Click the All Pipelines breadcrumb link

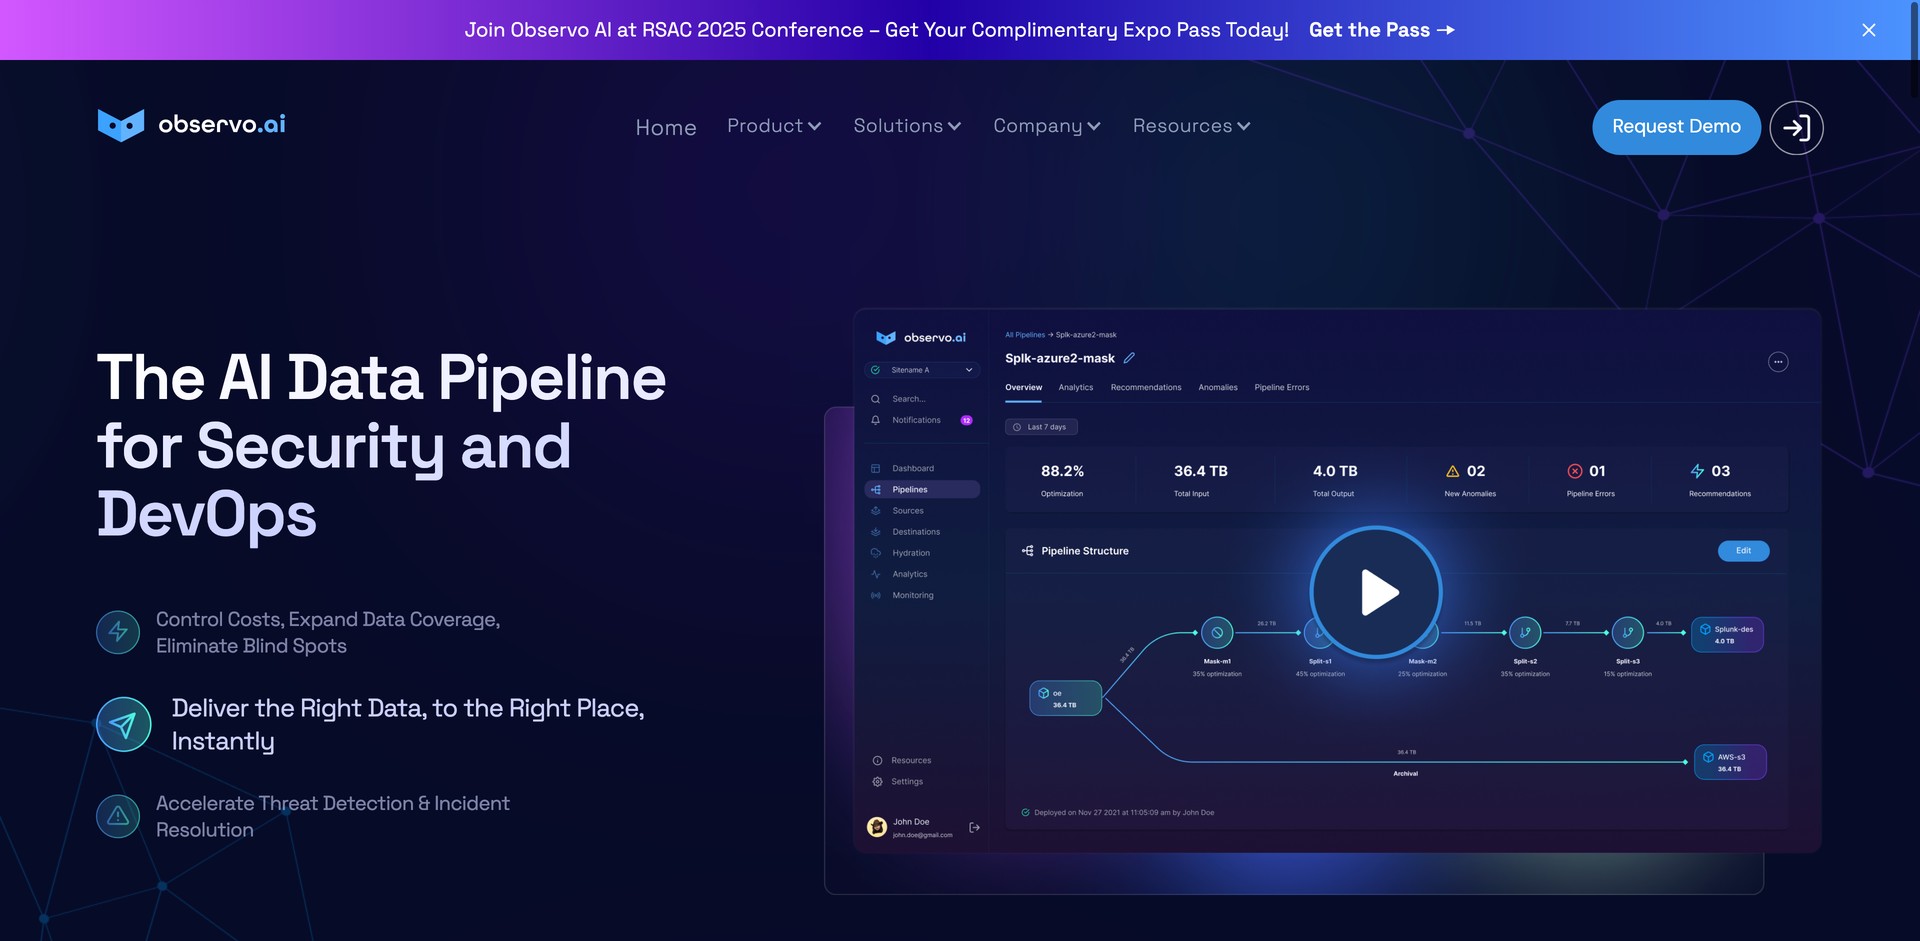coord(1025,335)
